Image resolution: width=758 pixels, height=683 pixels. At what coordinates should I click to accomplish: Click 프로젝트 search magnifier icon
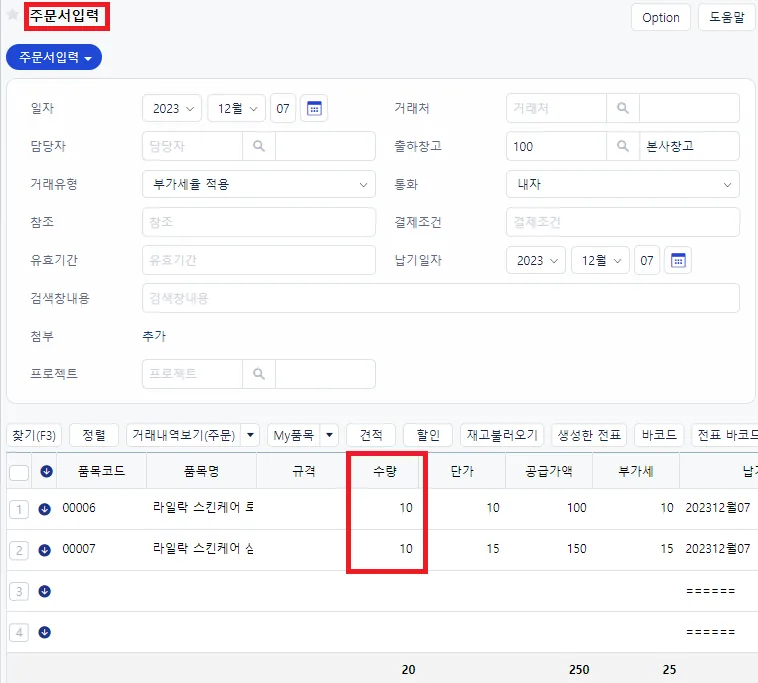pyautogui.click(x=259, y=374)
